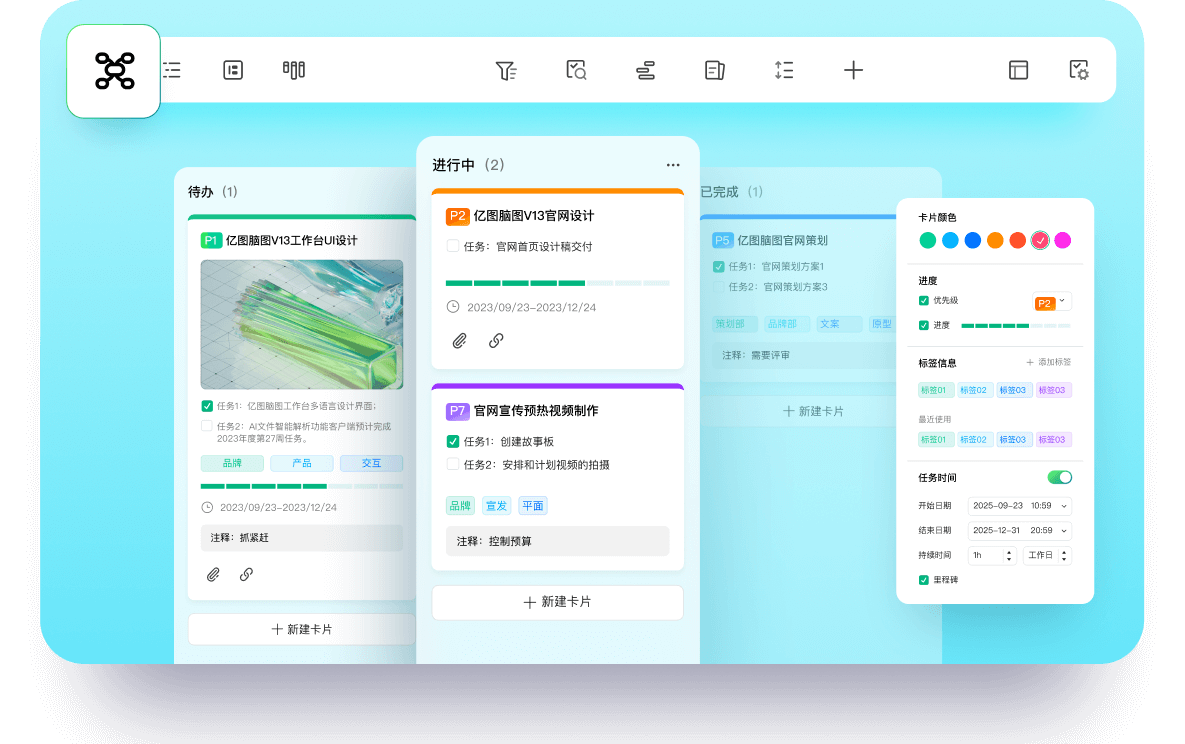1185x744 pixels.
Task: Click clock icon on P1 card date
Action: pyautogui.click(x=207, y=507)
